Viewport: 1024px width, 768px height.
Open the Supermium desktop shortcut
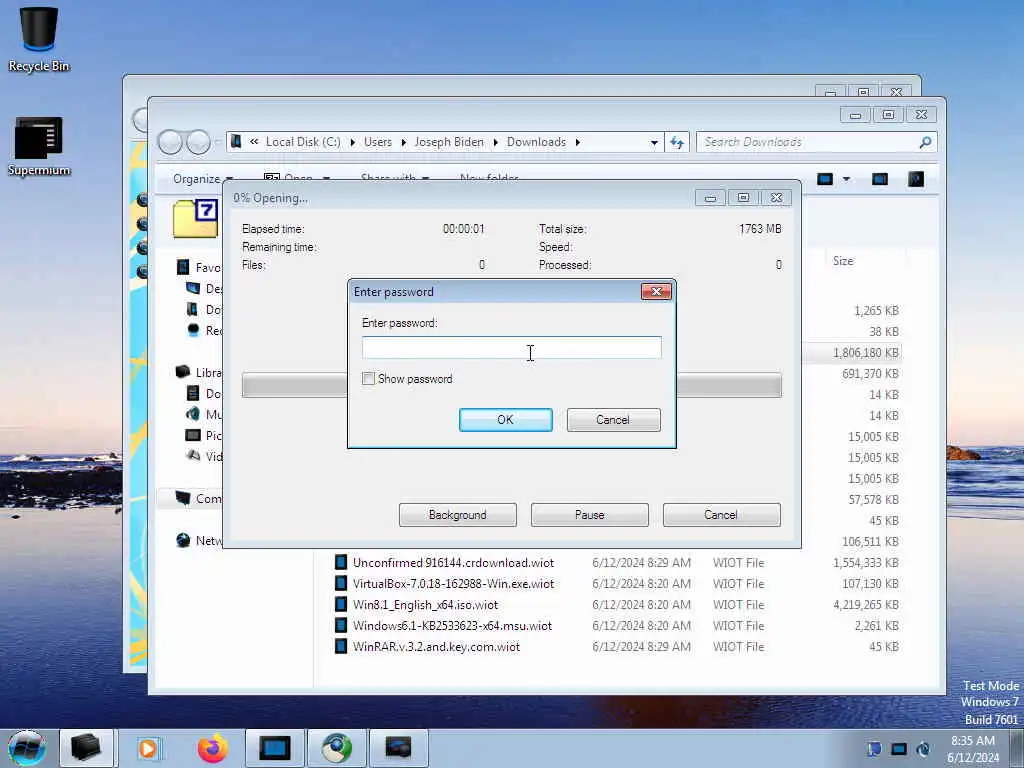pyautogui.click(x=39, y=146)
